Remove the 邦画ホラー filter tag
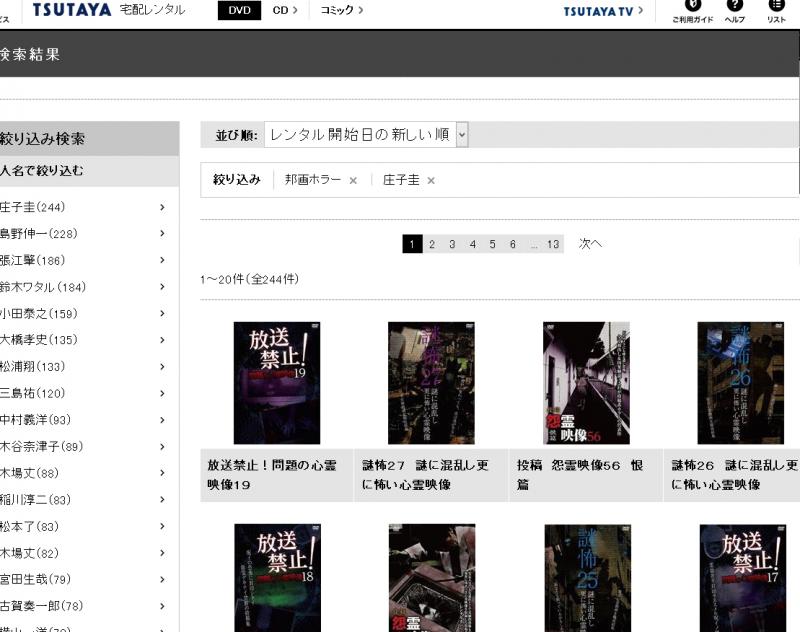800x632 pixels. 353,181
